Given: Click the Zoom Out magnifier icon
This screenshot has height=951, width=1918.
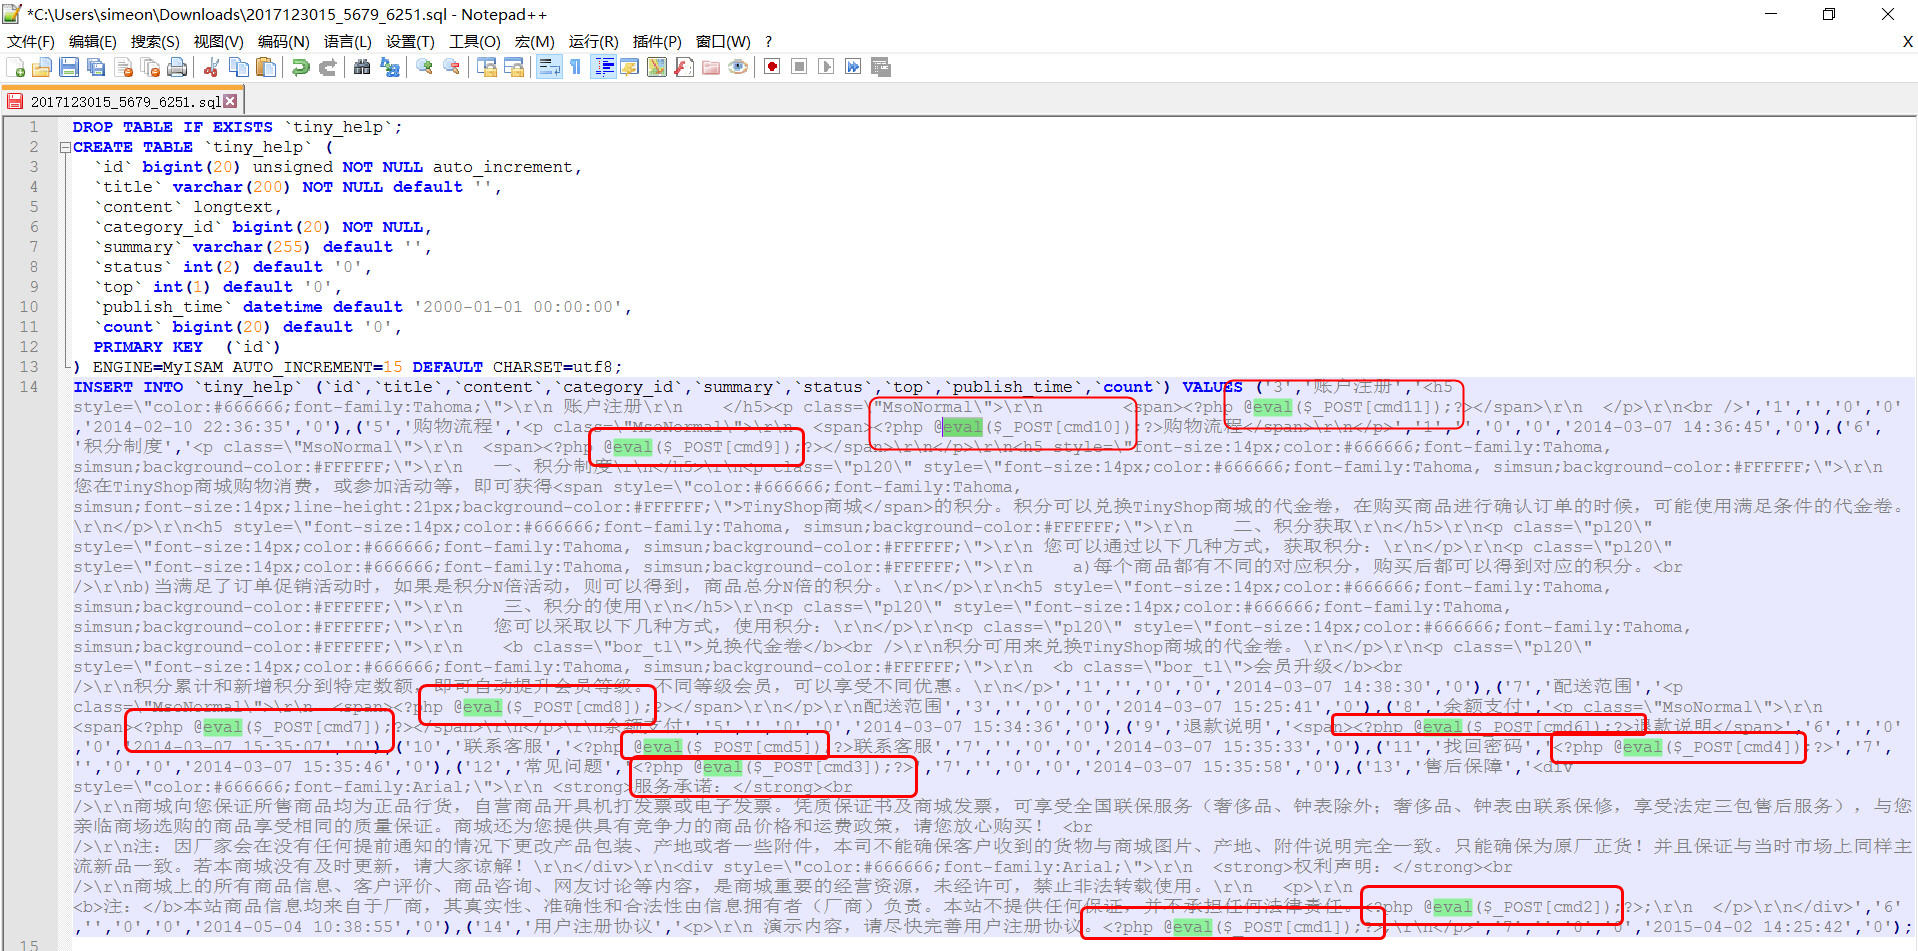Looking at the screenshot, I should pyautogui.click(x=452, y=67).
